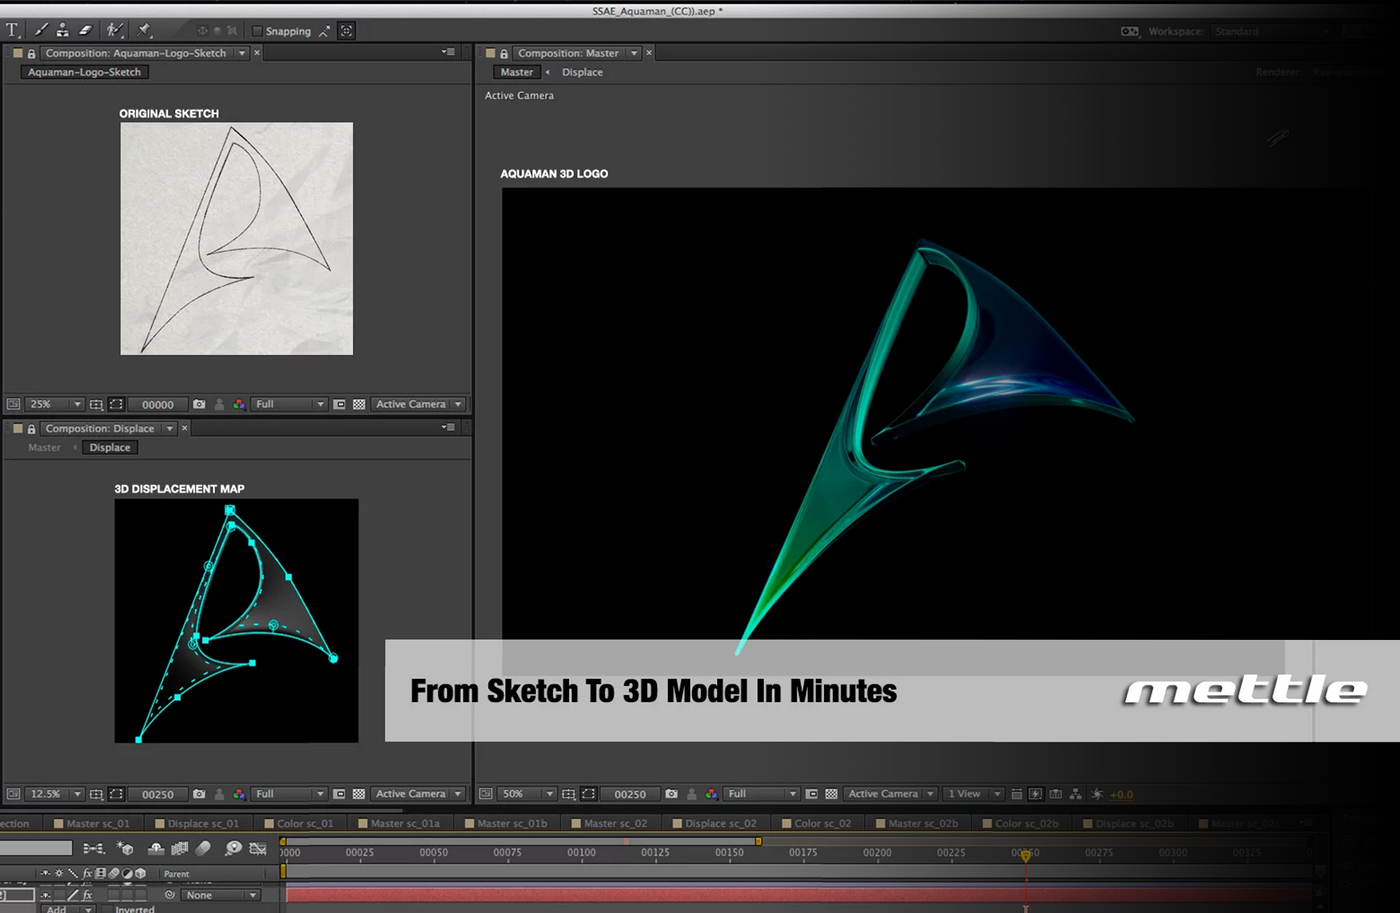Image resolution: width=1400 pixels, height=913 pixels.
Task: Click the 00250 timecode in the Displace viewer
Action: pyautogui.click(x=158, y=795)
